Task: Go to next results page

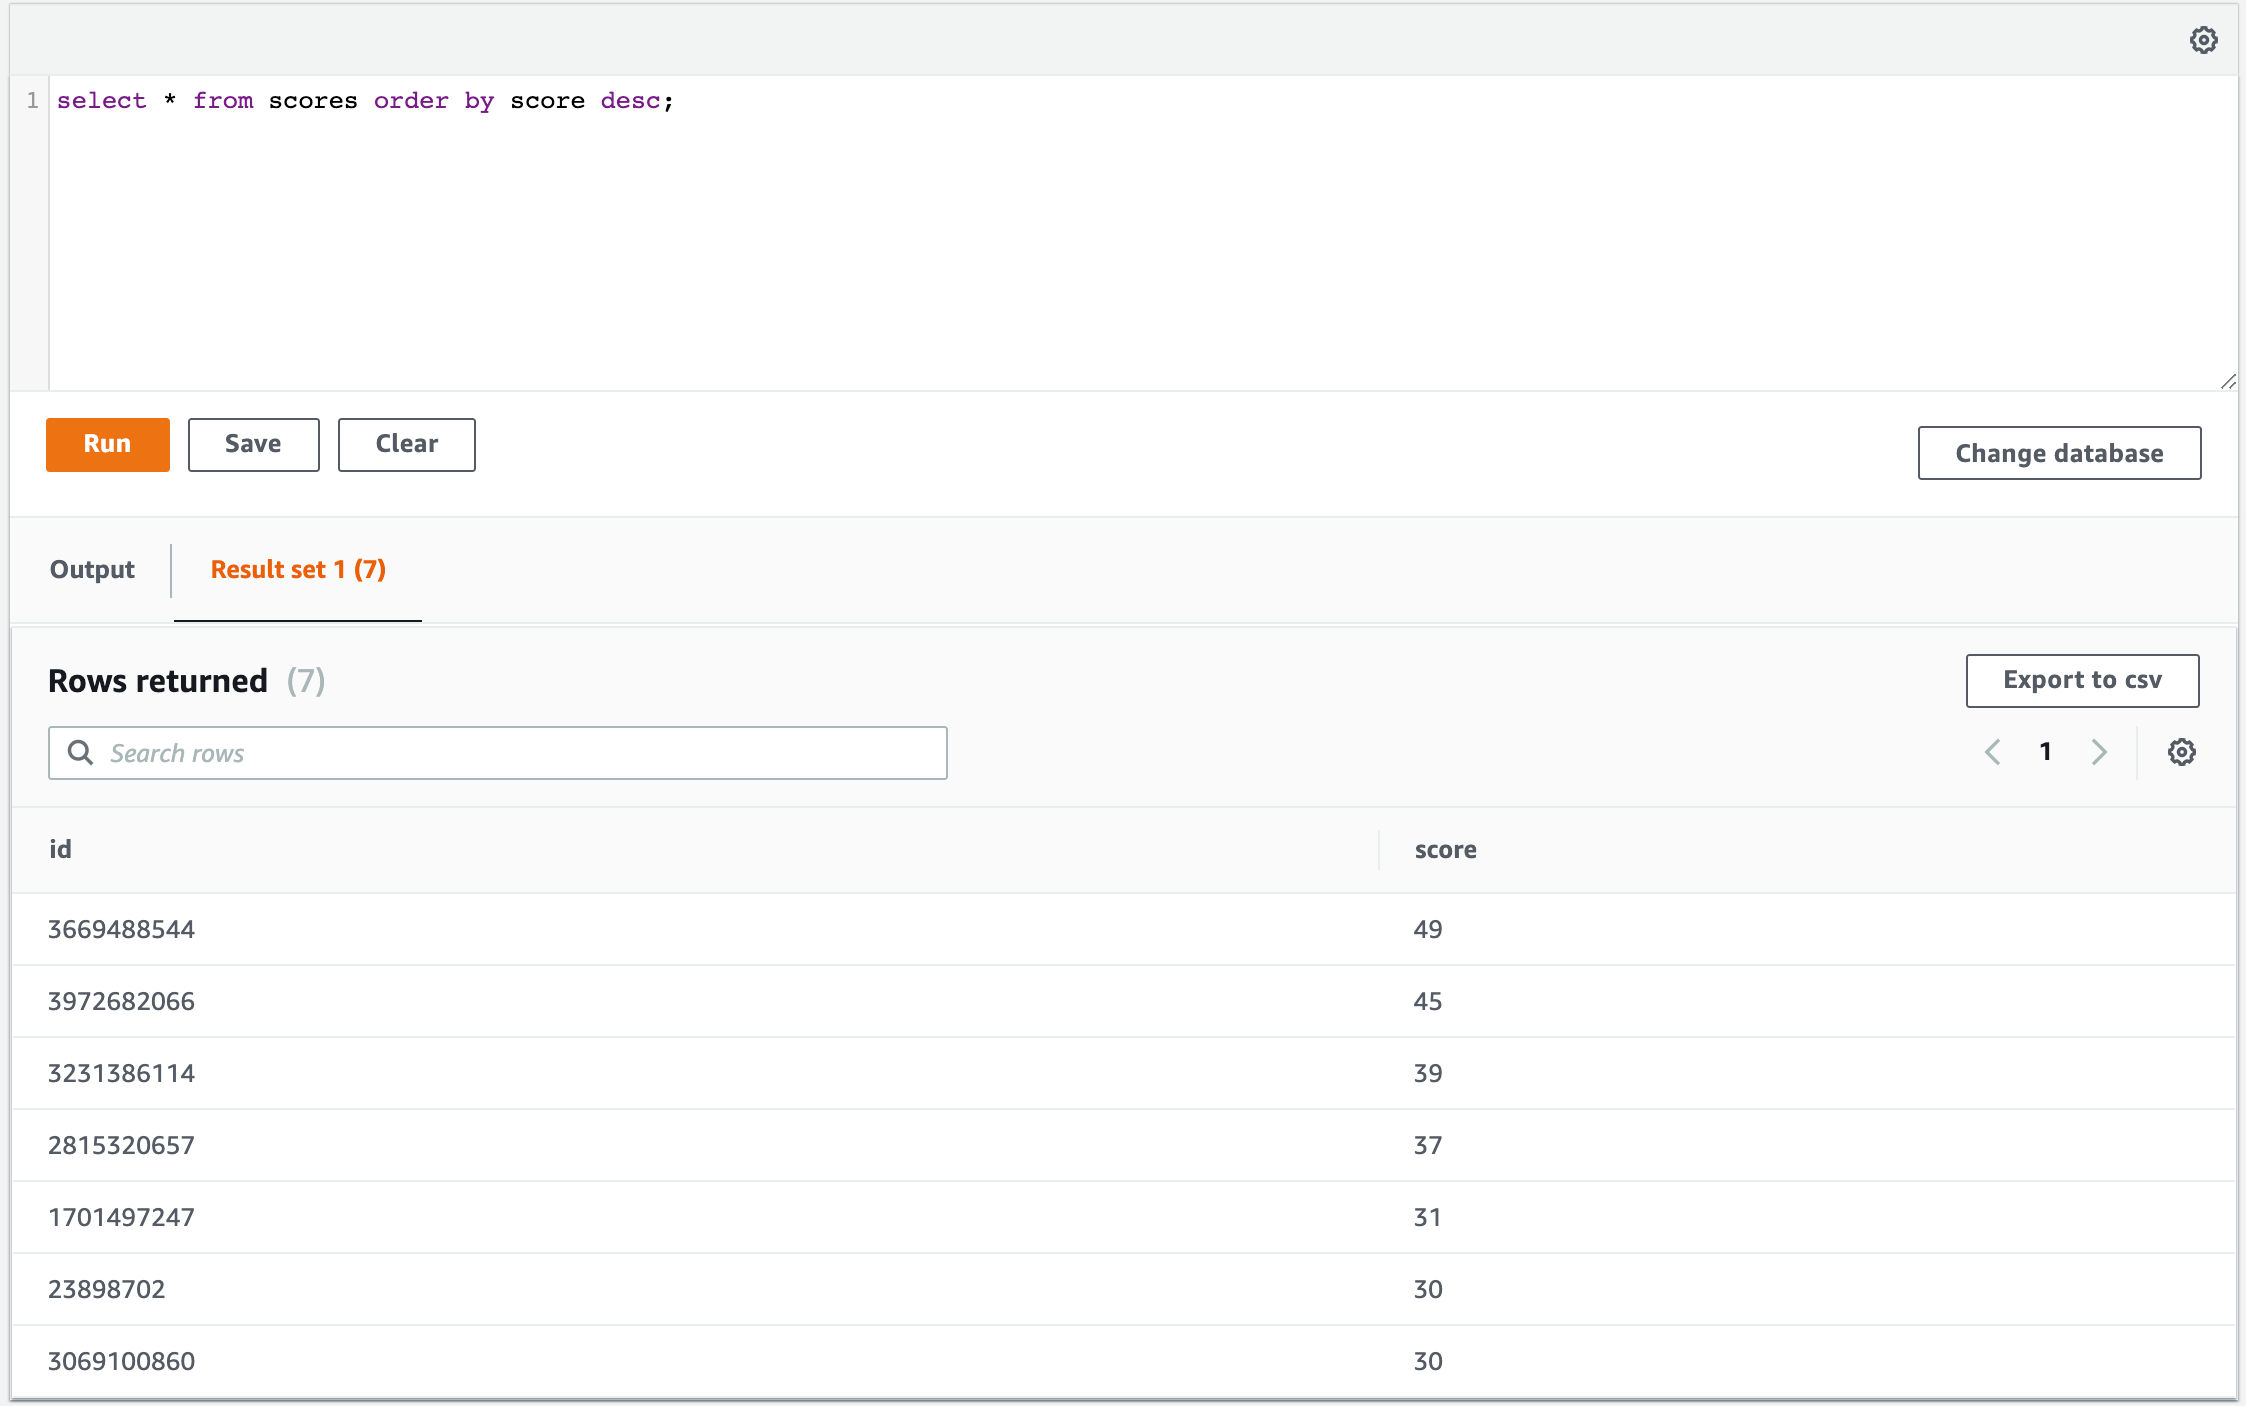Action: tap(2099, 752)
